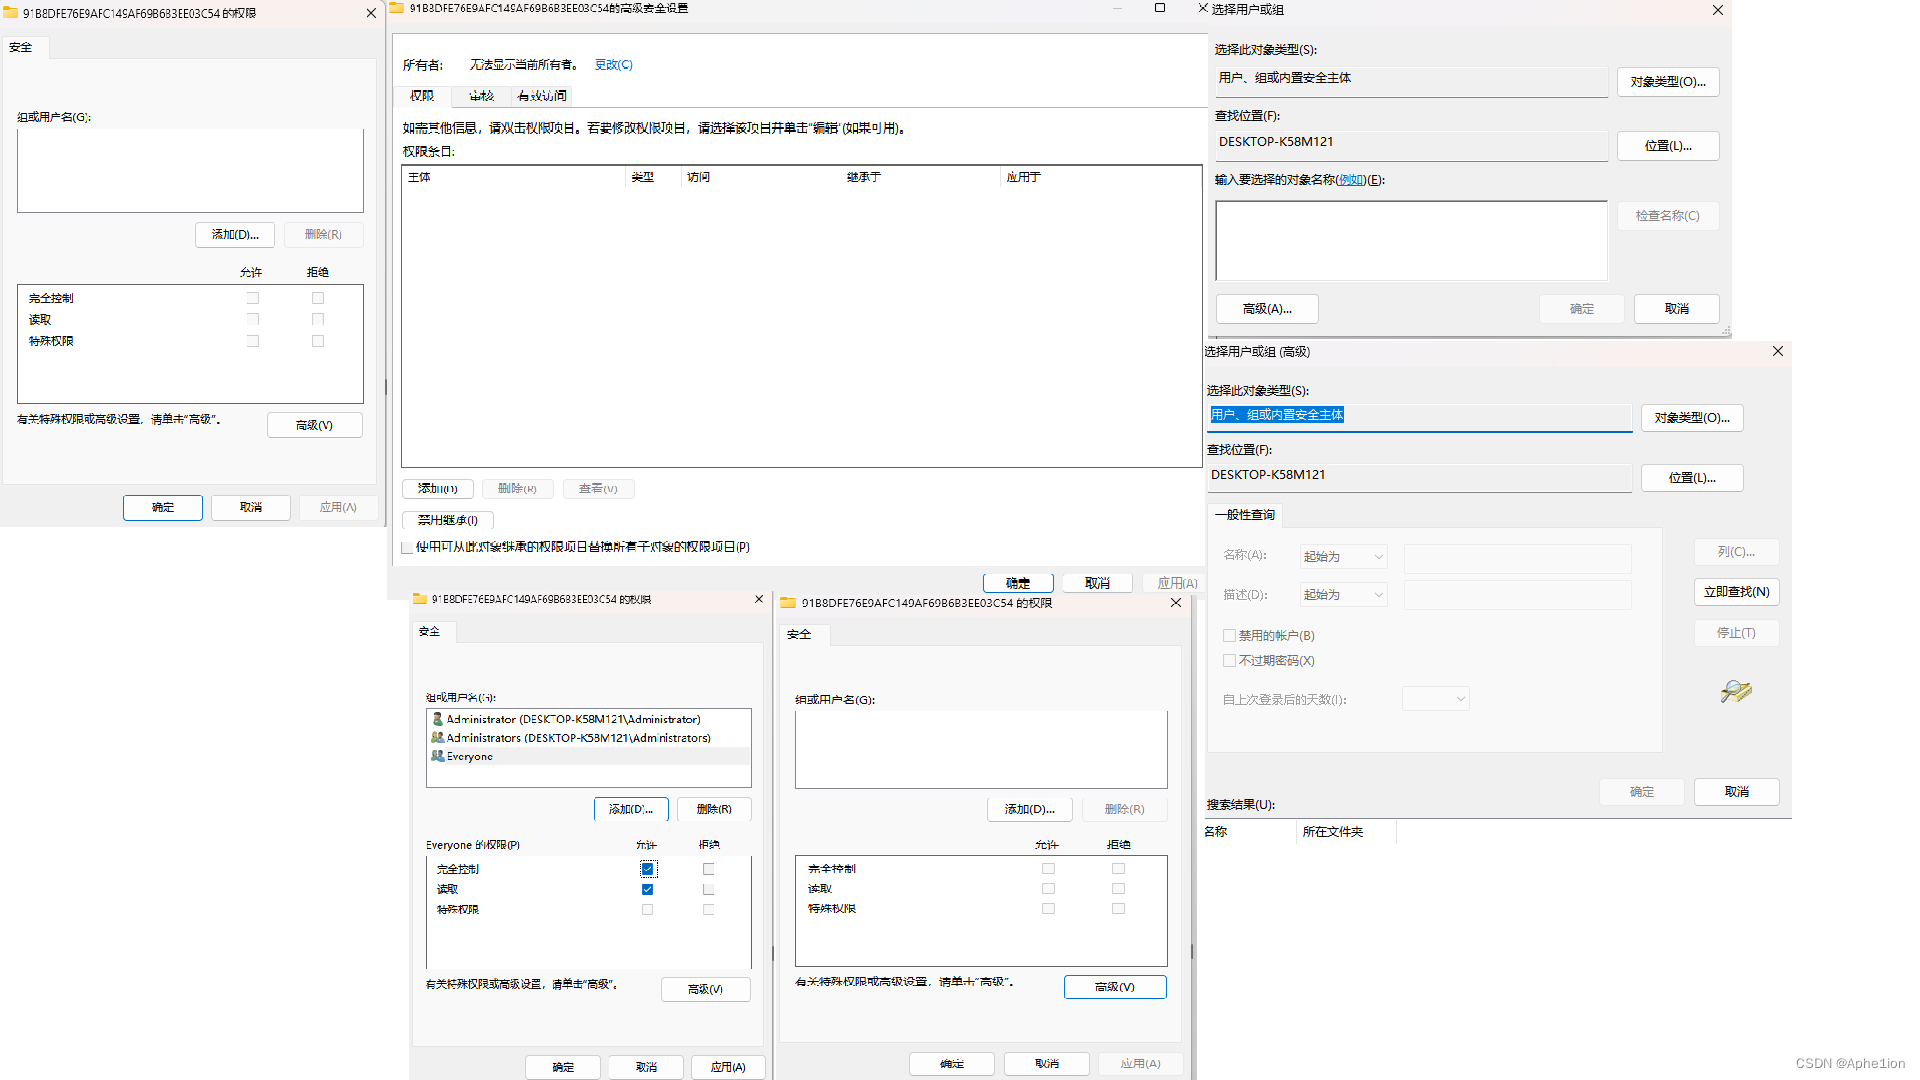The width and height of the screenshot is (1920, 1080).
Task: Click 对象类型(O)... in the 选择用户或组 dialog
Action: [x=1668, y=82]
